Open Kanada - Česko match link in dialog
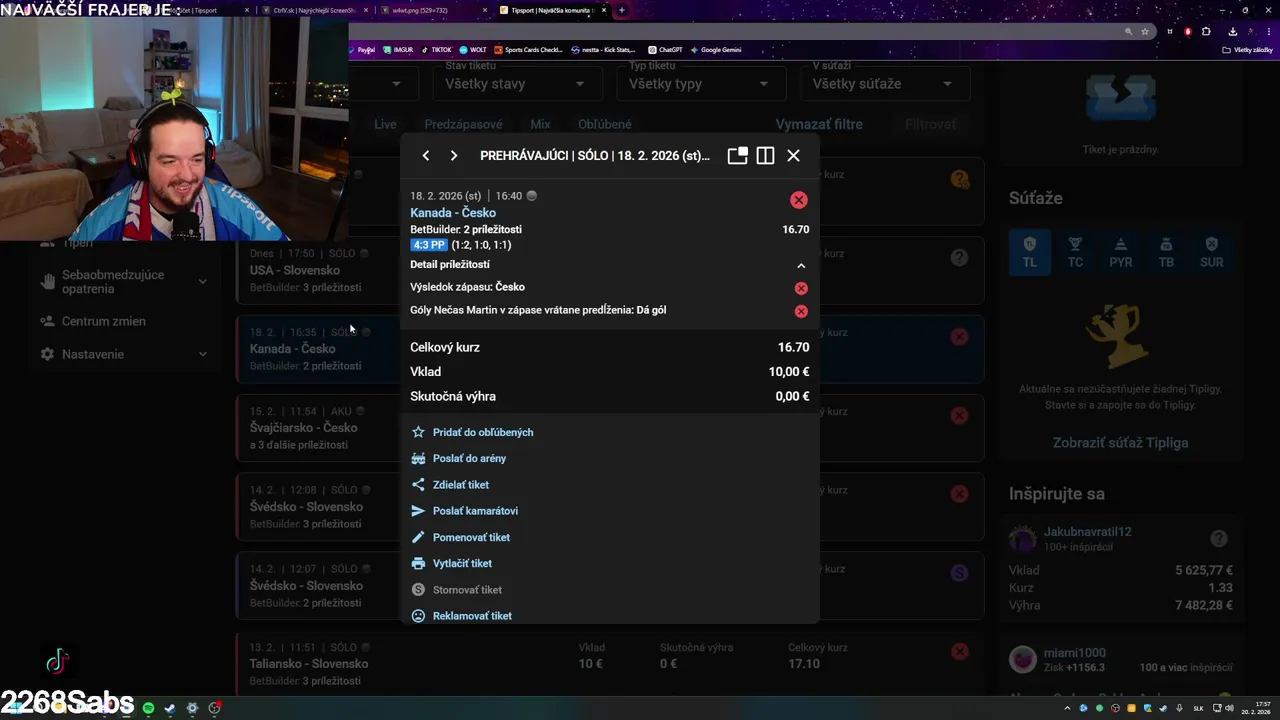 point(452,213)
